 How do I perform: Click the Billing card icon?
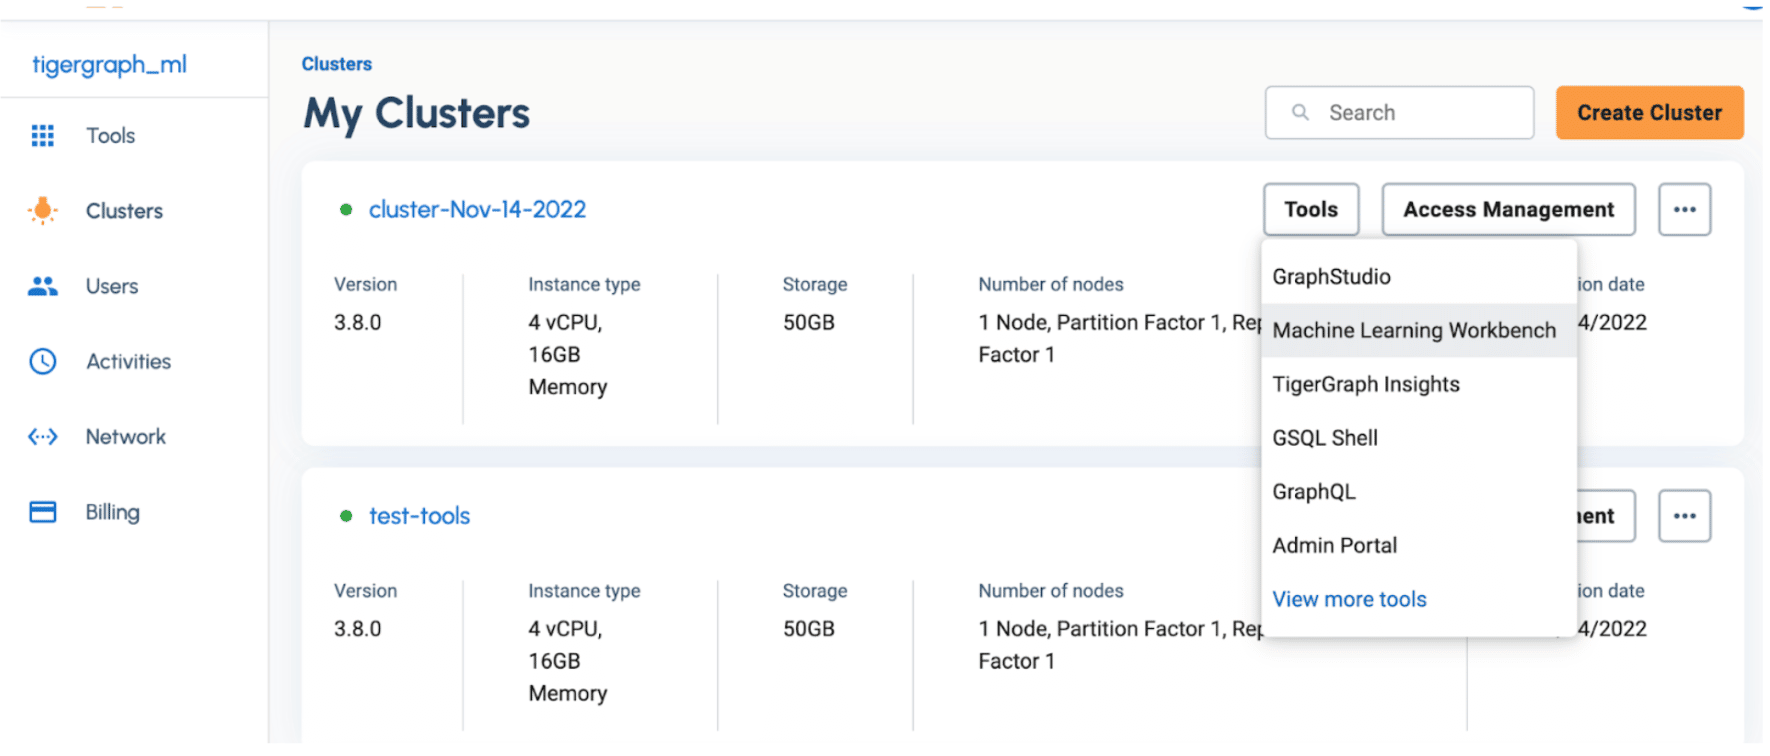[42, 512]
